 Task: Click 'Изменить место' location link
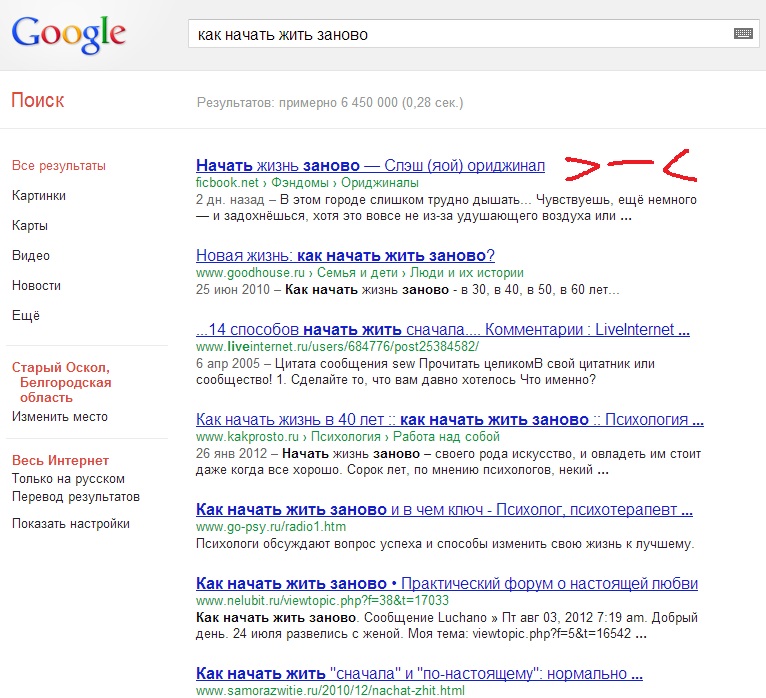(x=60, y=417)
